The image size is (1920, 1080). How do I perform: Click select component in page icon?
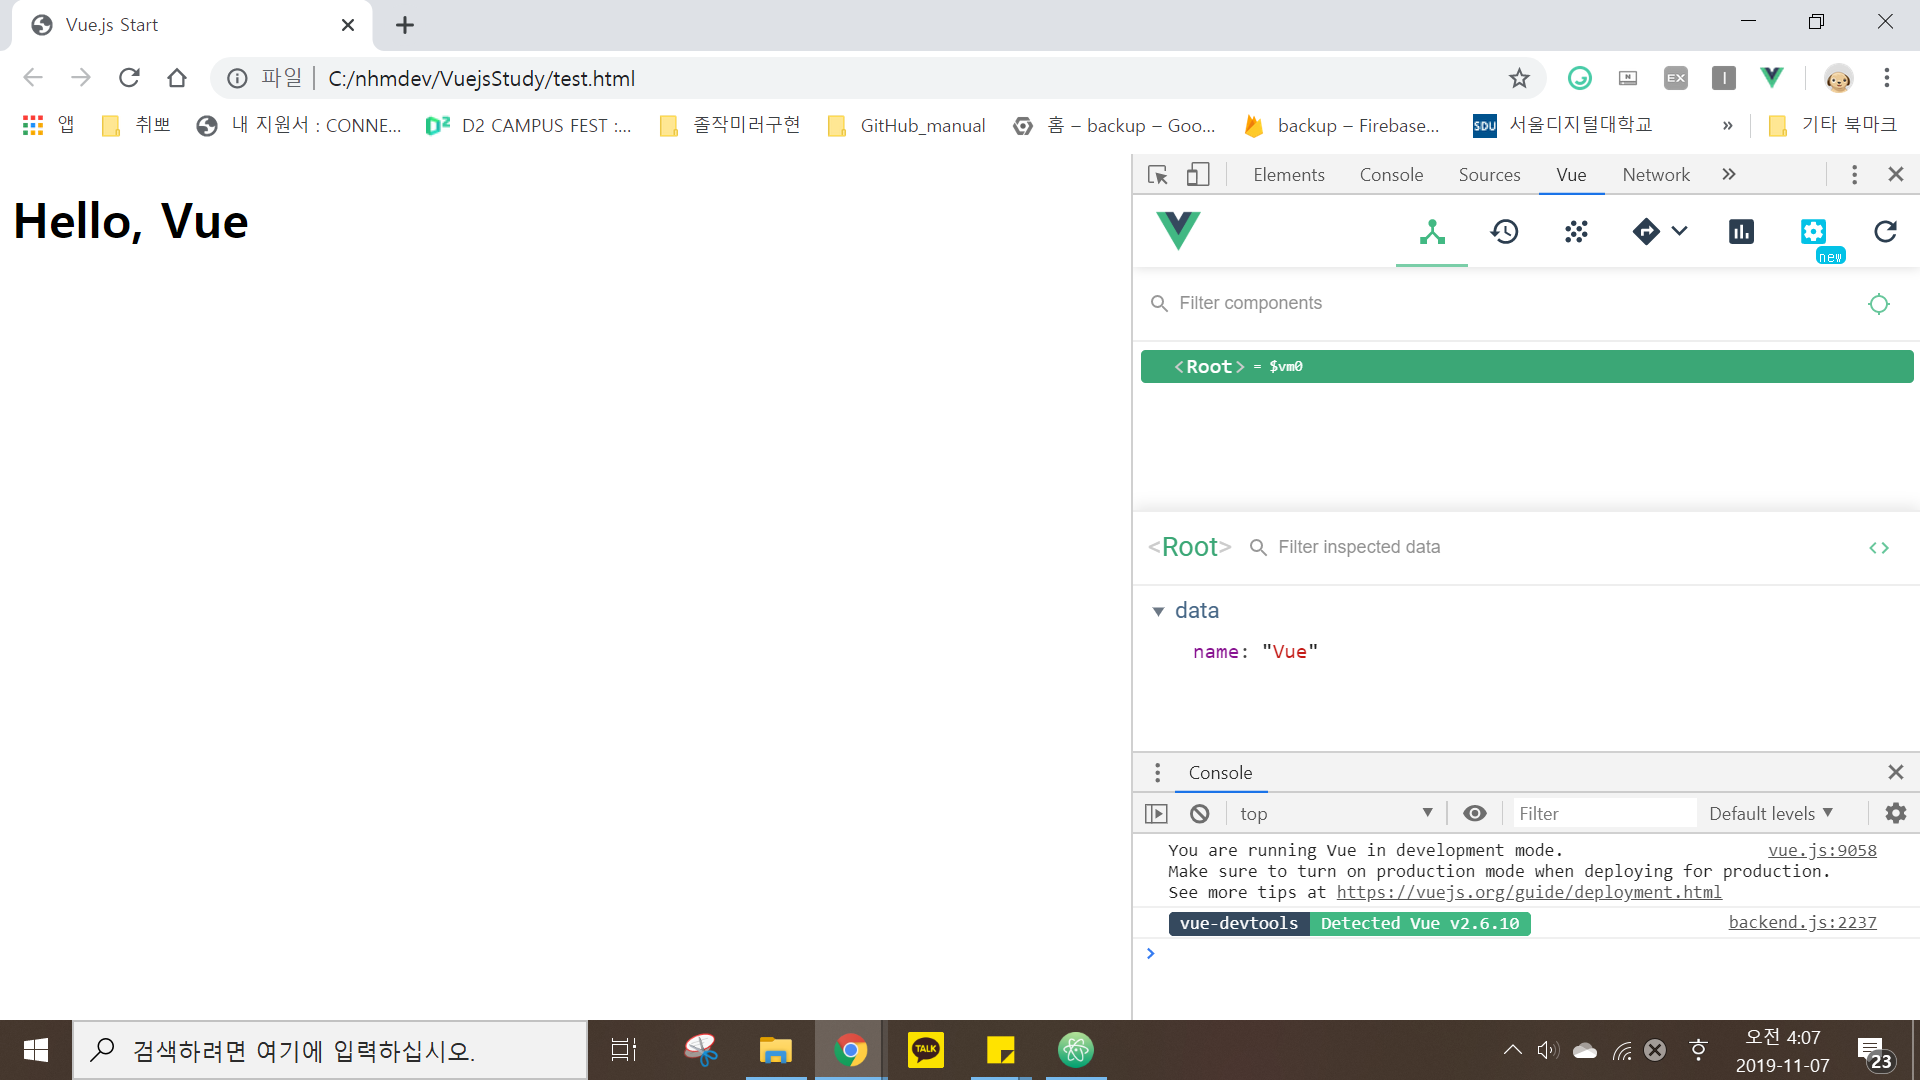(x=1878, y=304)
